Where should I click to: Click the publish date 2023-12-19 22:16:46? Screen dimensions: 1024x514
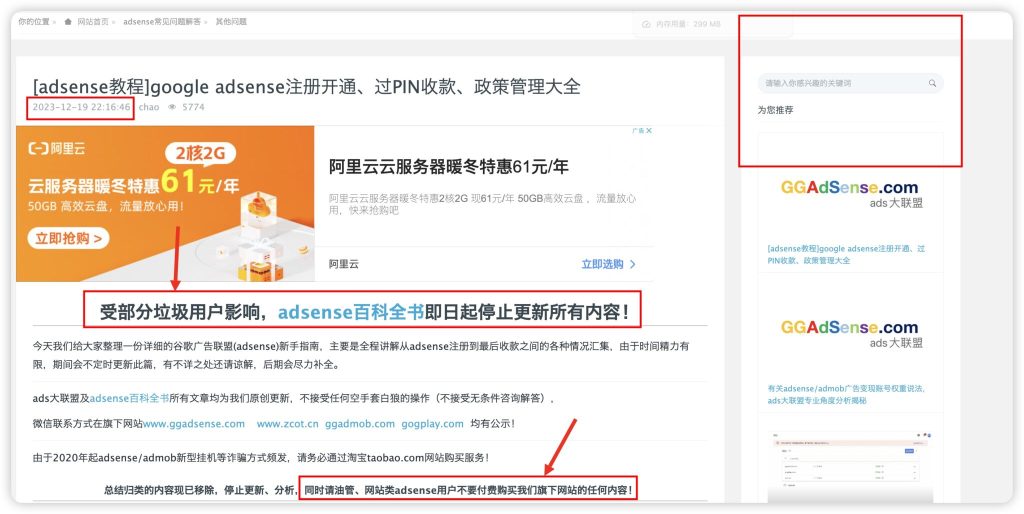[82, 107]
